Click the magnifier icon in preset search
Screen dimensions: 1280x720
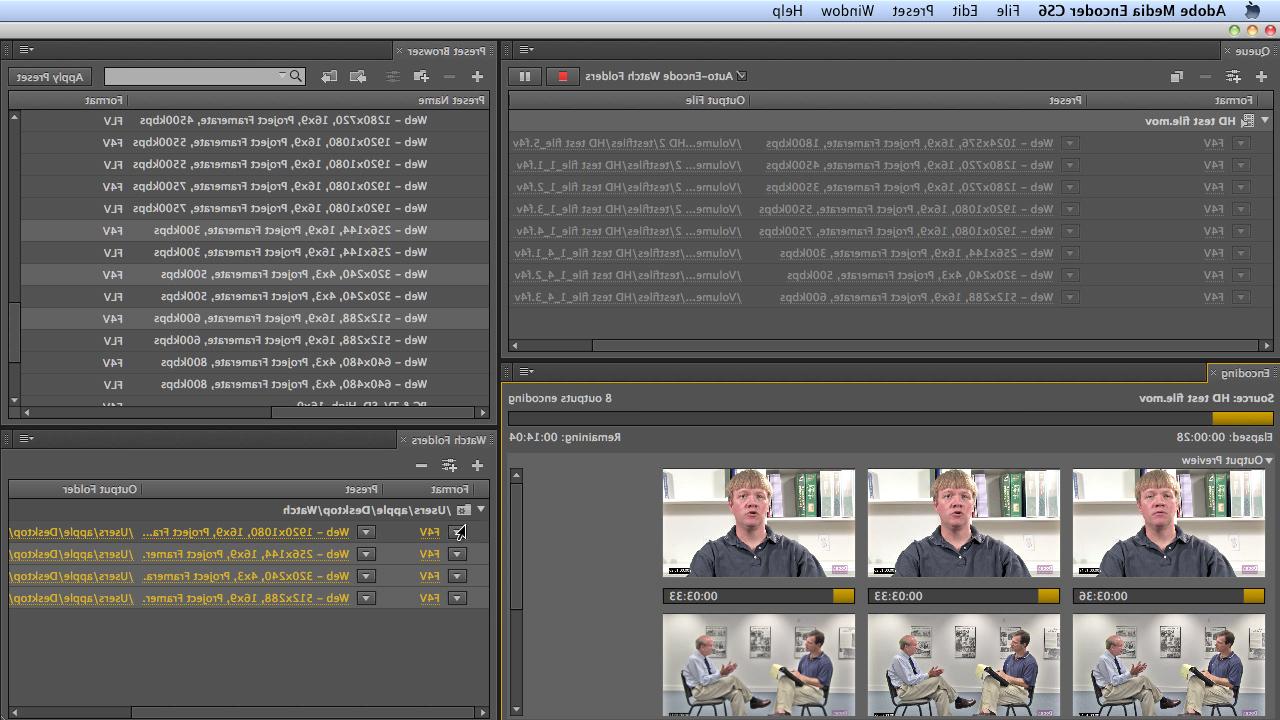click(x=295, y=76)
